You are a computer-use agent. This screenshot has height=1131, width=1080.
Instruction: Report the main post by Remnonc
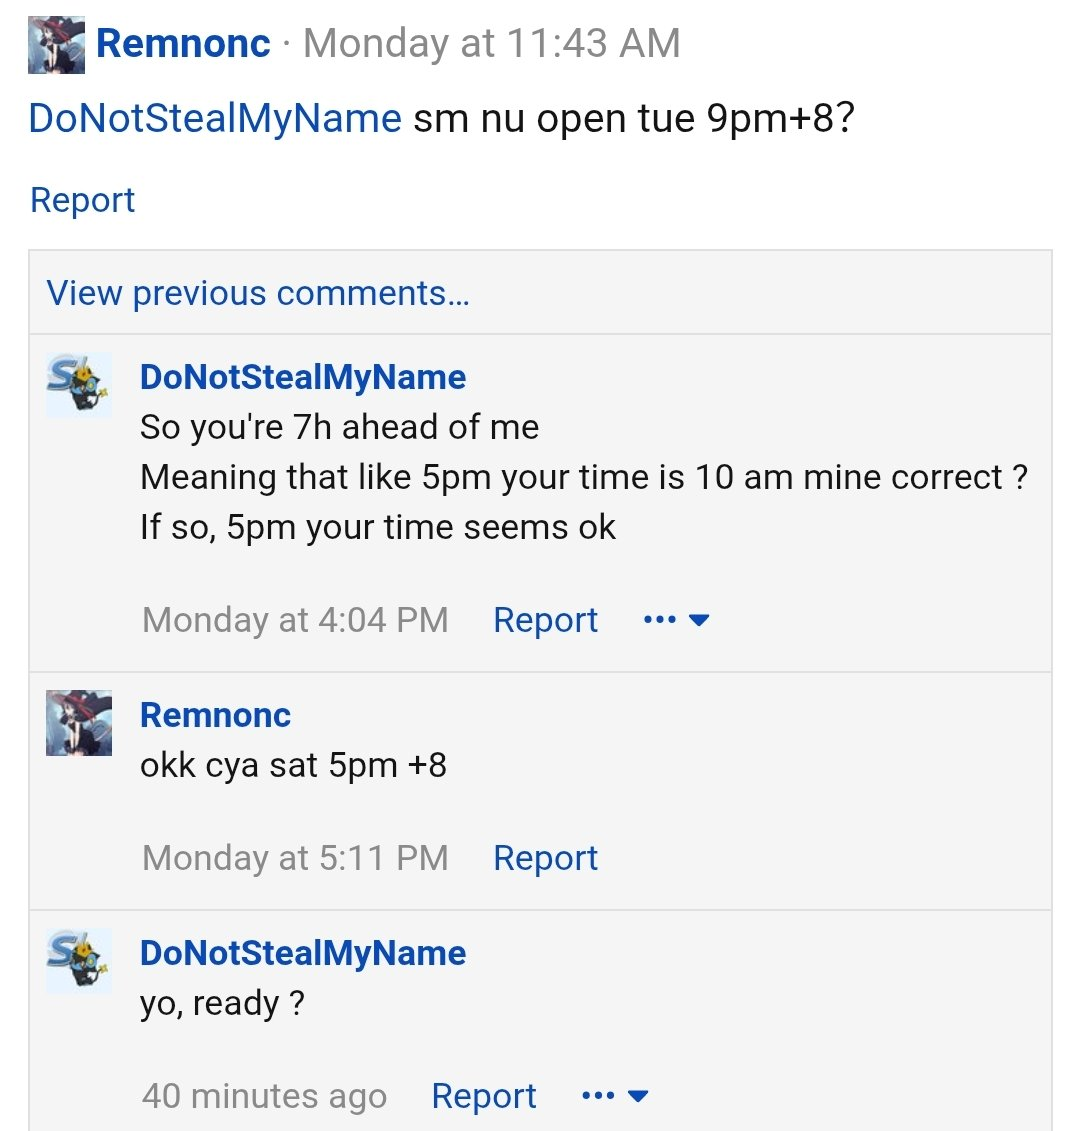click(x=82, y=200)
